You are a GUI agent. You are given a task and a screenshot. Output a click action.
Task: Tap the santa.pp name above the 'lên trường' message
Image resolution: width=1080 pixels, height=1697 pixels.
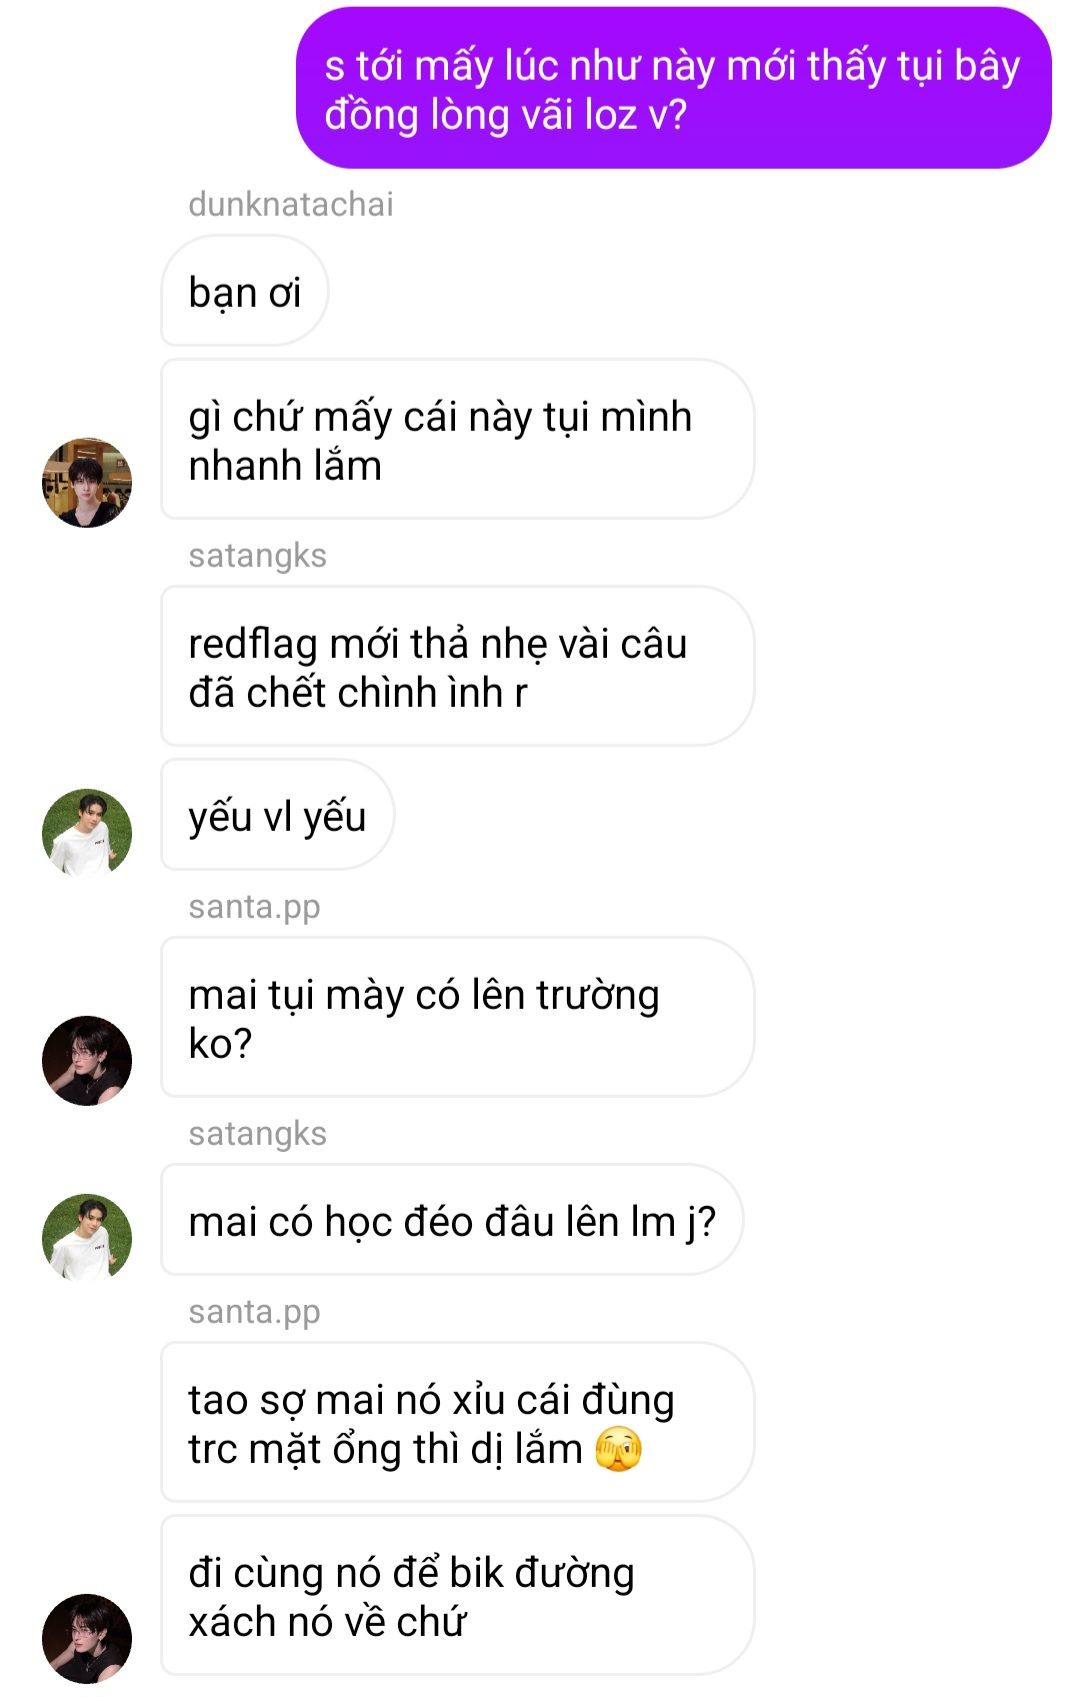pyautogui.click(x=255, y=907)
